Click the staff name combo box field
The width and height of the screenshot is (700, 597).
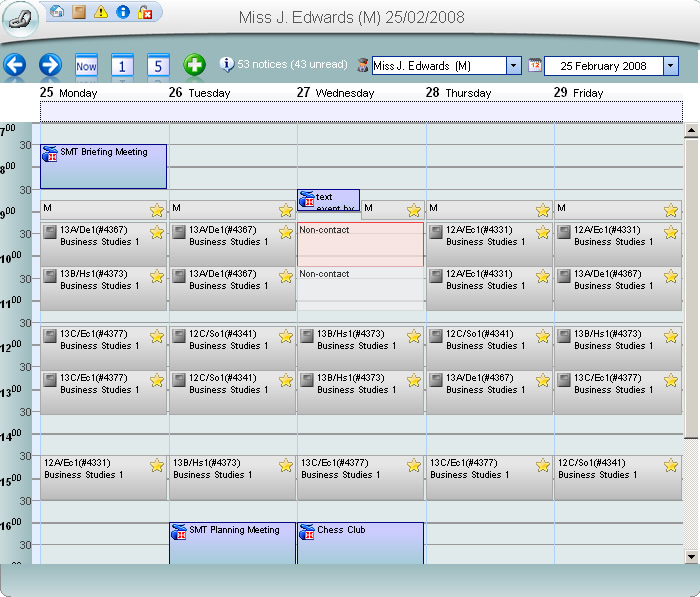[x=438, y=66]
